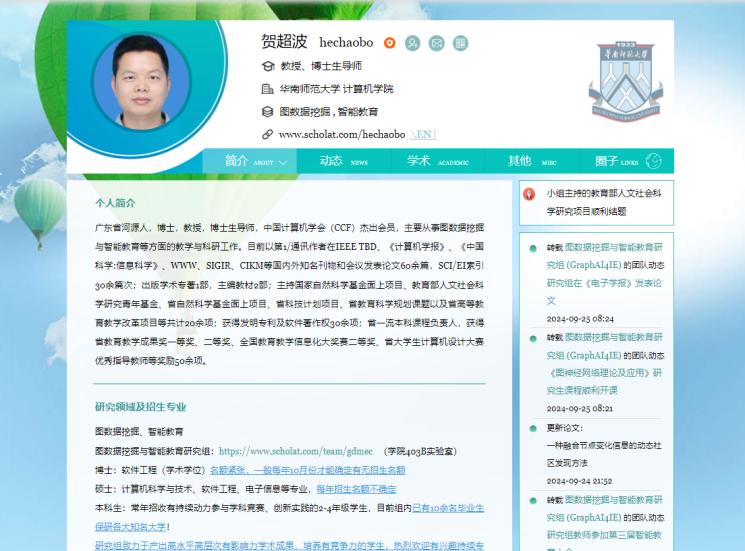Open the 保研各大知名大学 link

[x=131, y=527]
